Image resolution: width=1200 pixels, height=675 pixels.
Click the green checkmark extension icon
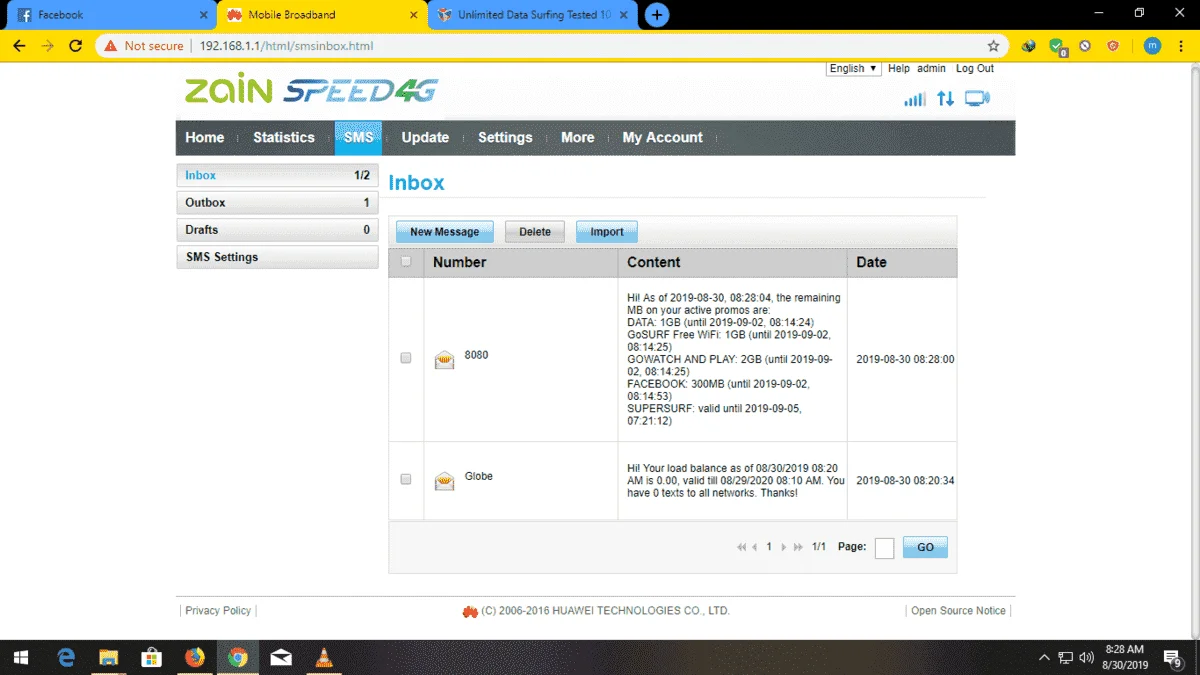point(1057,46)
